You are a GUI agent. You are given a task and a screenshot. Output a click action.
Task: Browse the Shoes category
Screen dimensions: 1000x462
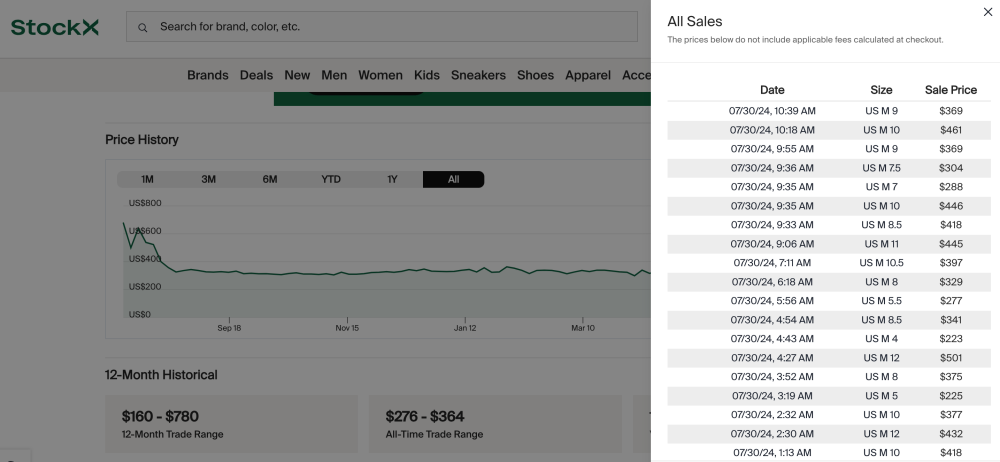(x=535, y=75)
